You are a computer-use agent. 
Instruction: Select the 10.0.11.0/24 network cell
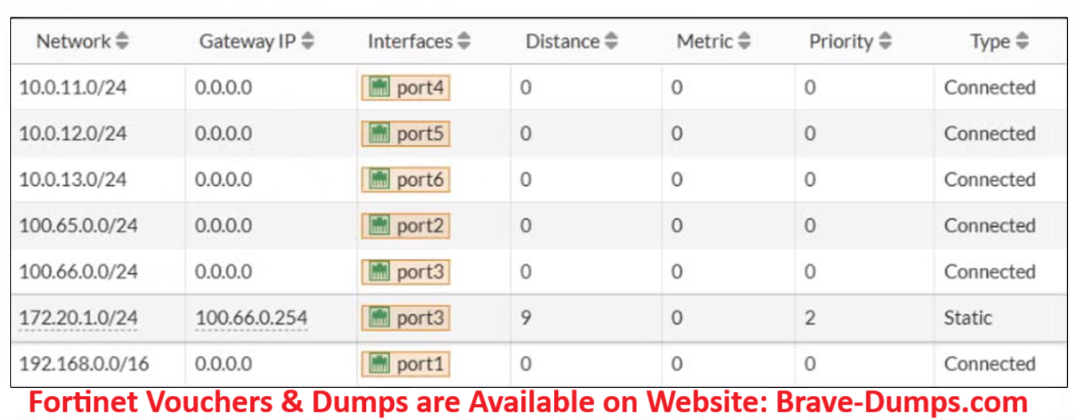[73, 88]
